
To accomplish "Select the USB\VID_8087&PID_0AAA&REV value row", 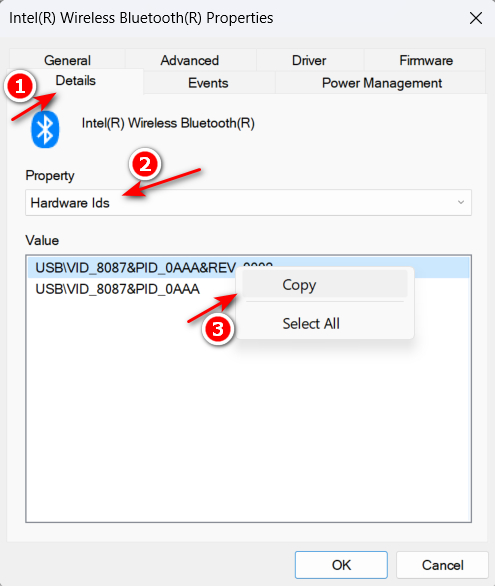I will 248,268.
